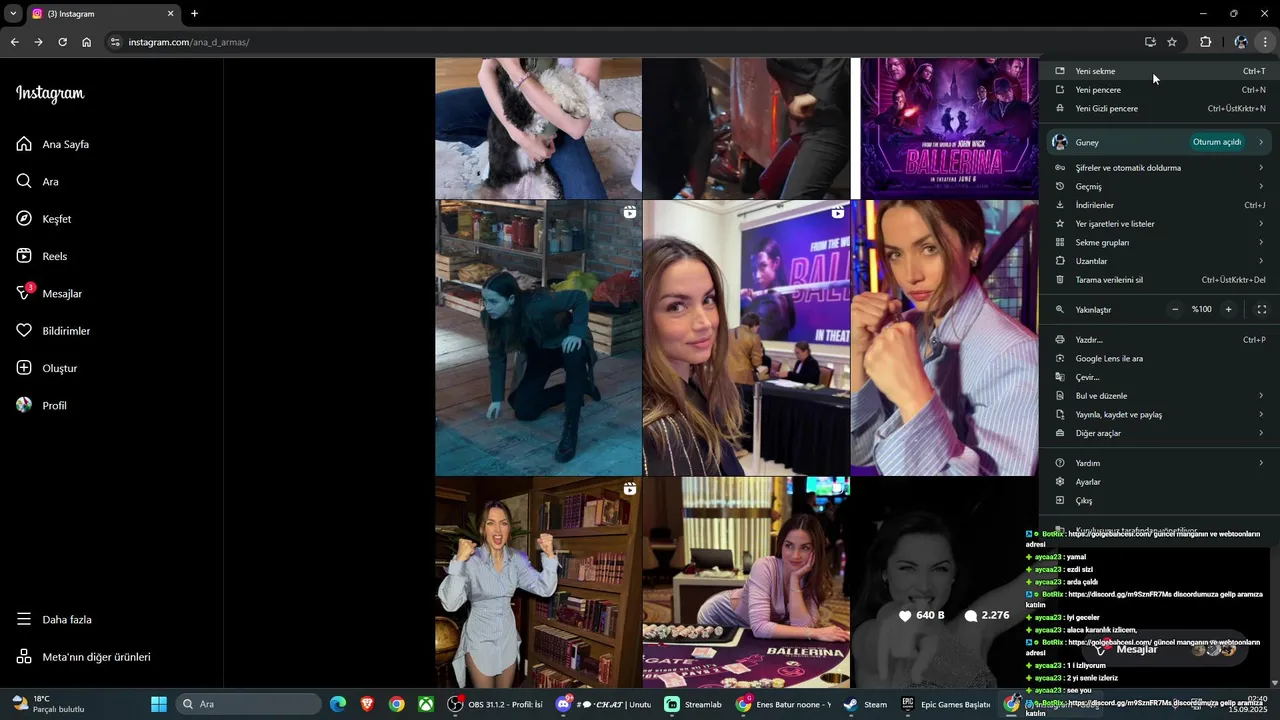The height and width of the screenshot is (720, 1280).
Task: Expand Diğer araçlar submenu
Action: click(x=1160, y=433)
